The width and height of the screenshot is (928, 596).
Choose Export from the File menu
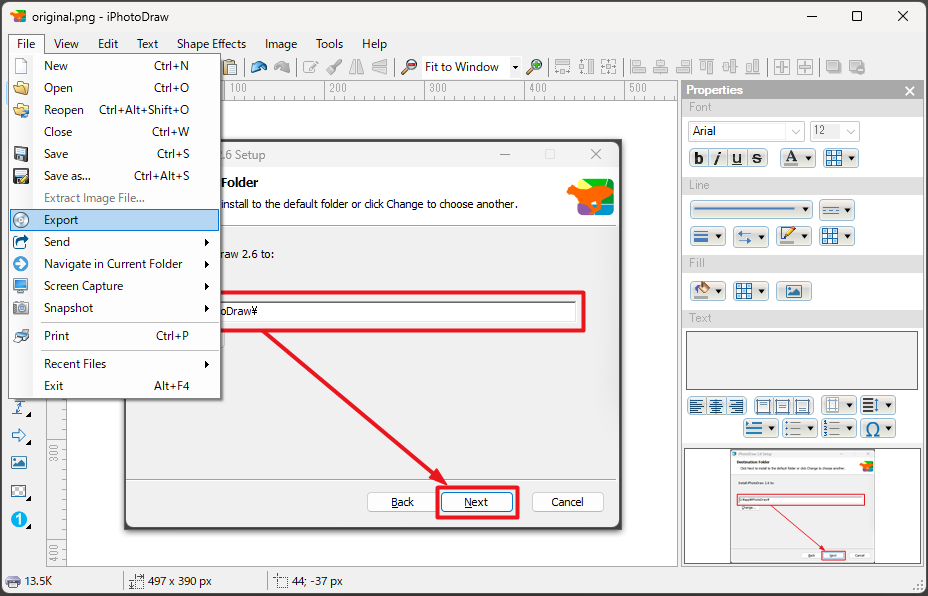click(114, 220)
